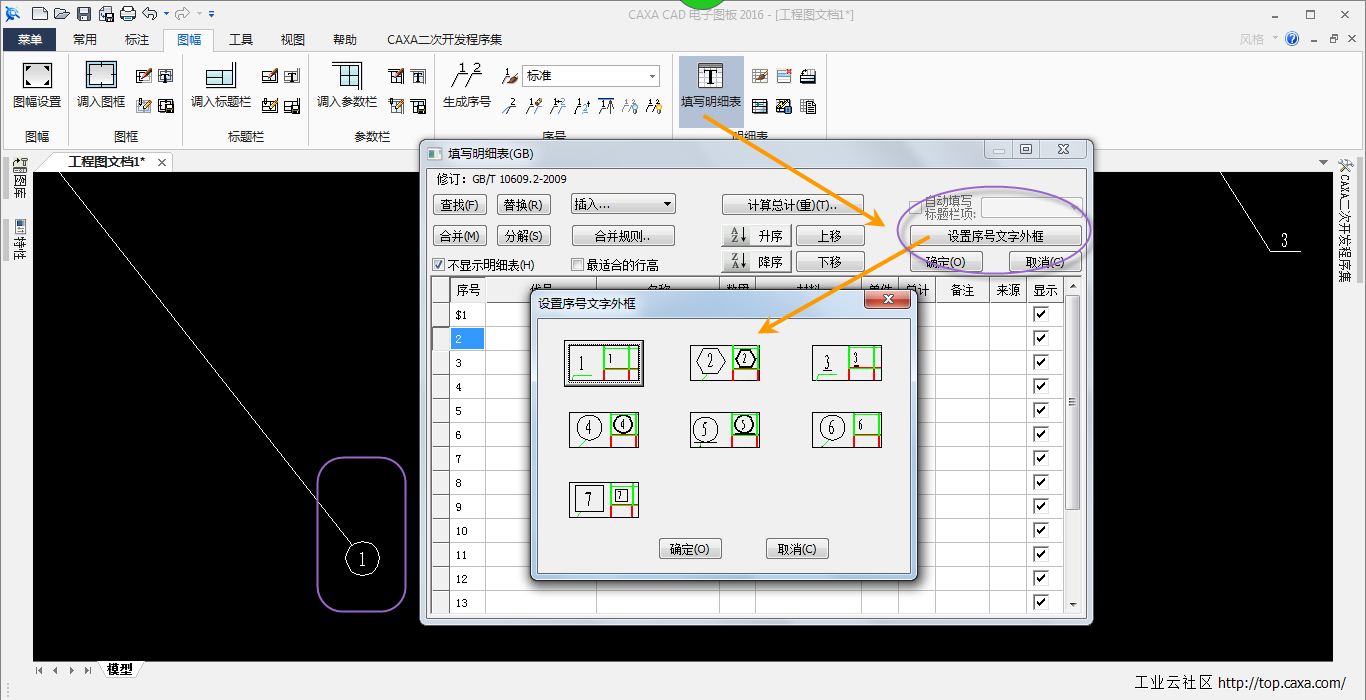
Task: Click the 调入图框 icon
Action: (101, 76)
